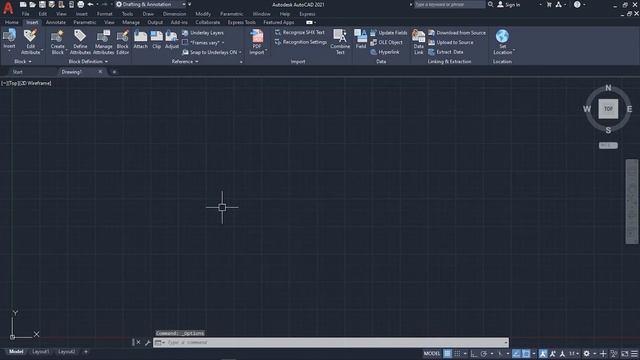Click Recognition Settings
Image resolution: width=640 pixels, height=360 pixels.
coord(301,42)
